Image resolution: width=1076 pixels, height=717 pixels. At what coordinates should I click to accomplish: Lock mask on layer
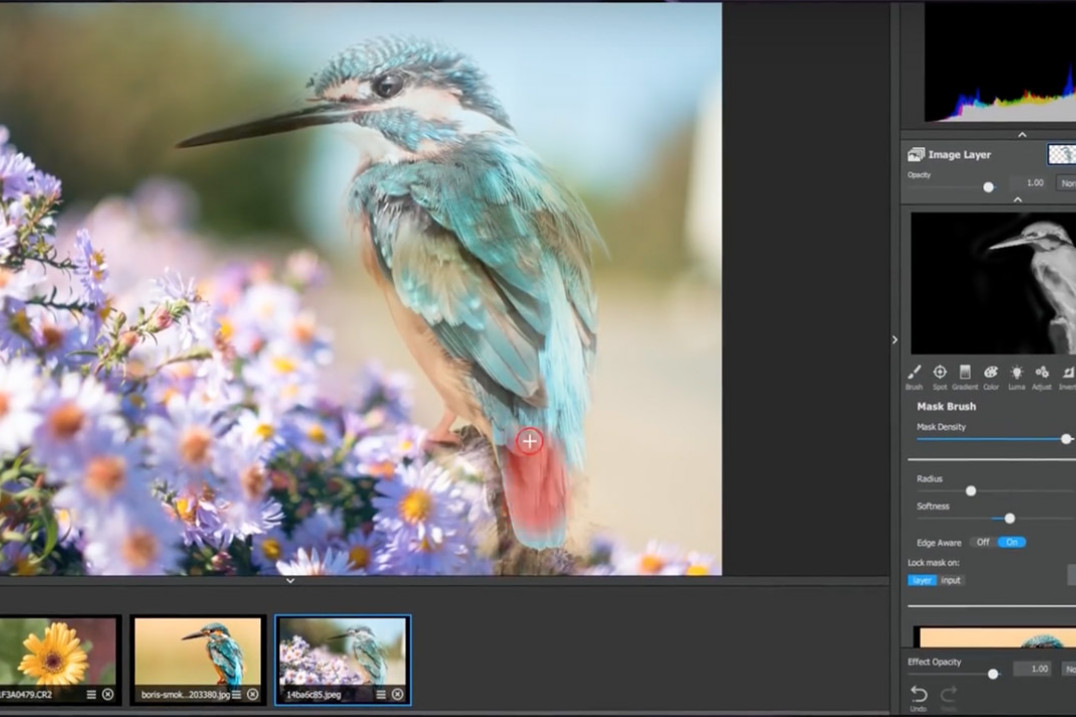922,580
